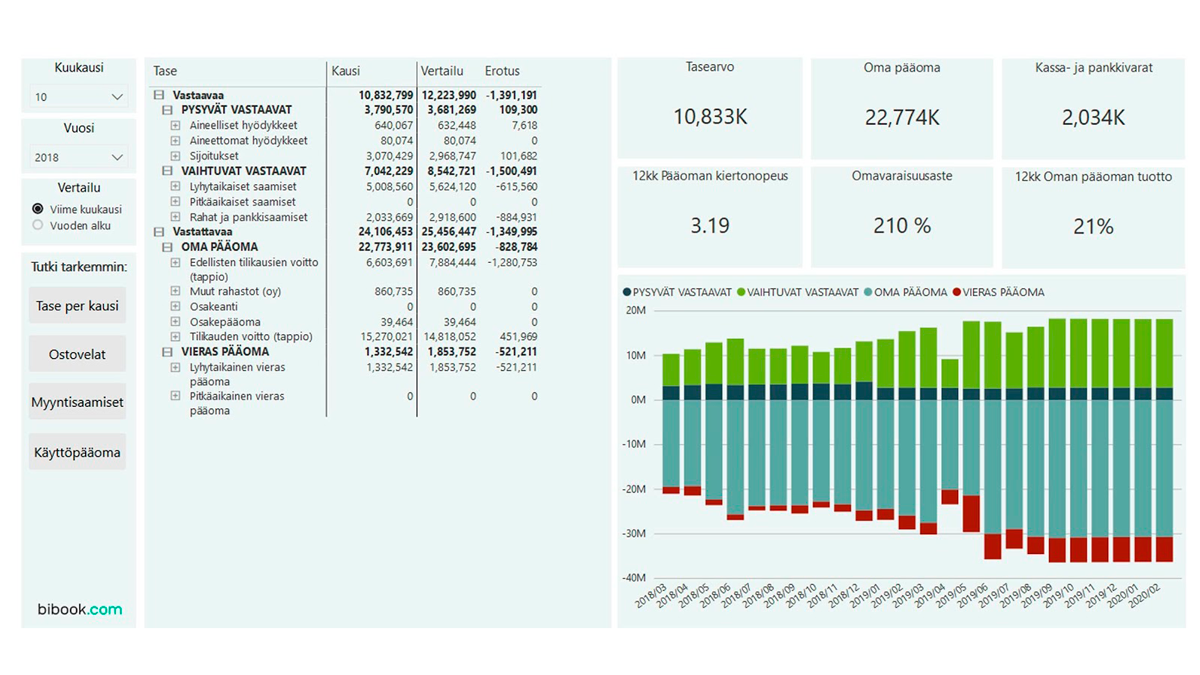The height and width of the screenshot is (675, 1200).
Task: Select the Viime kuukausi radio option
Action: [38, 209]
